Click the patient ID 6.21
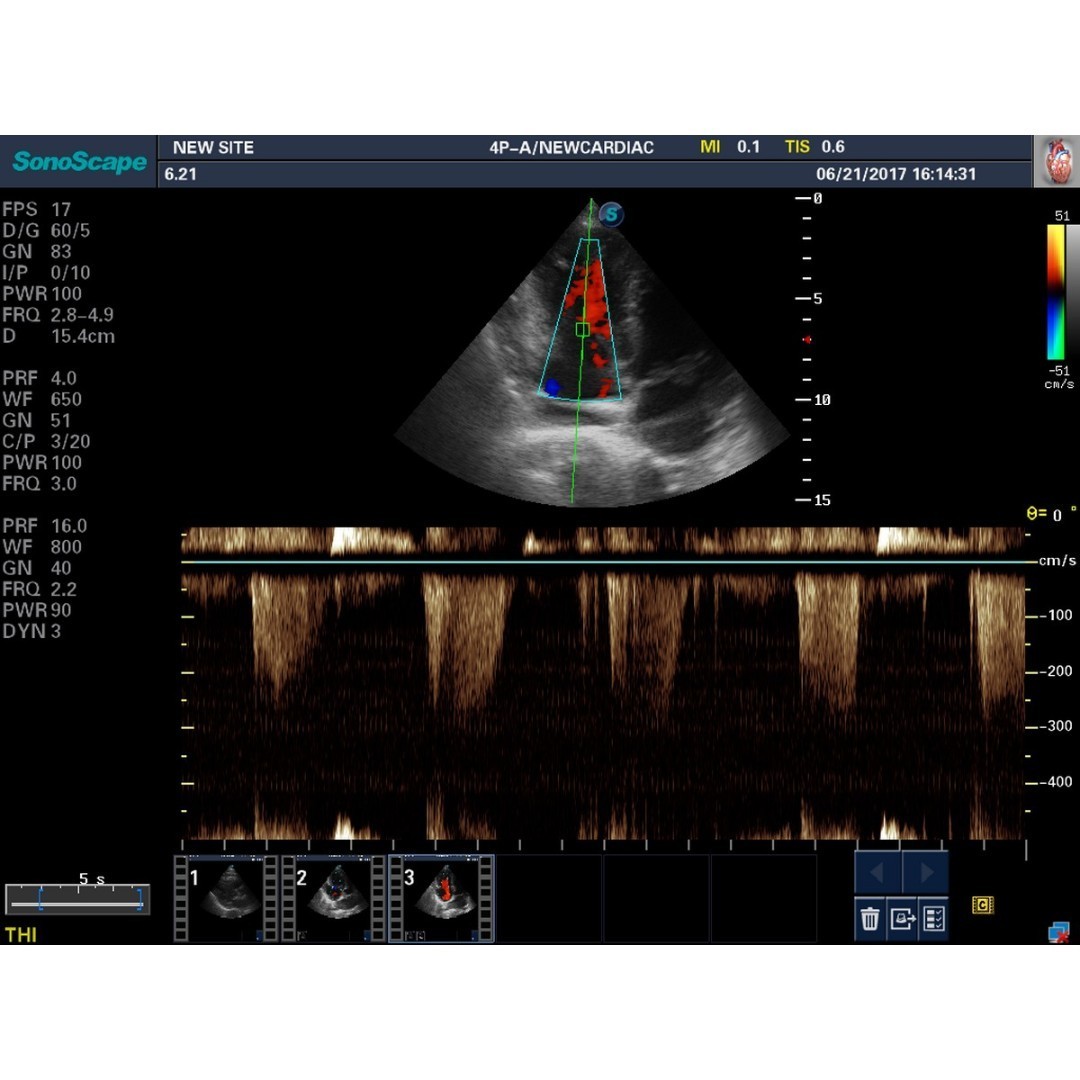The image size is (1080, 1080). (x=180, y=174)
